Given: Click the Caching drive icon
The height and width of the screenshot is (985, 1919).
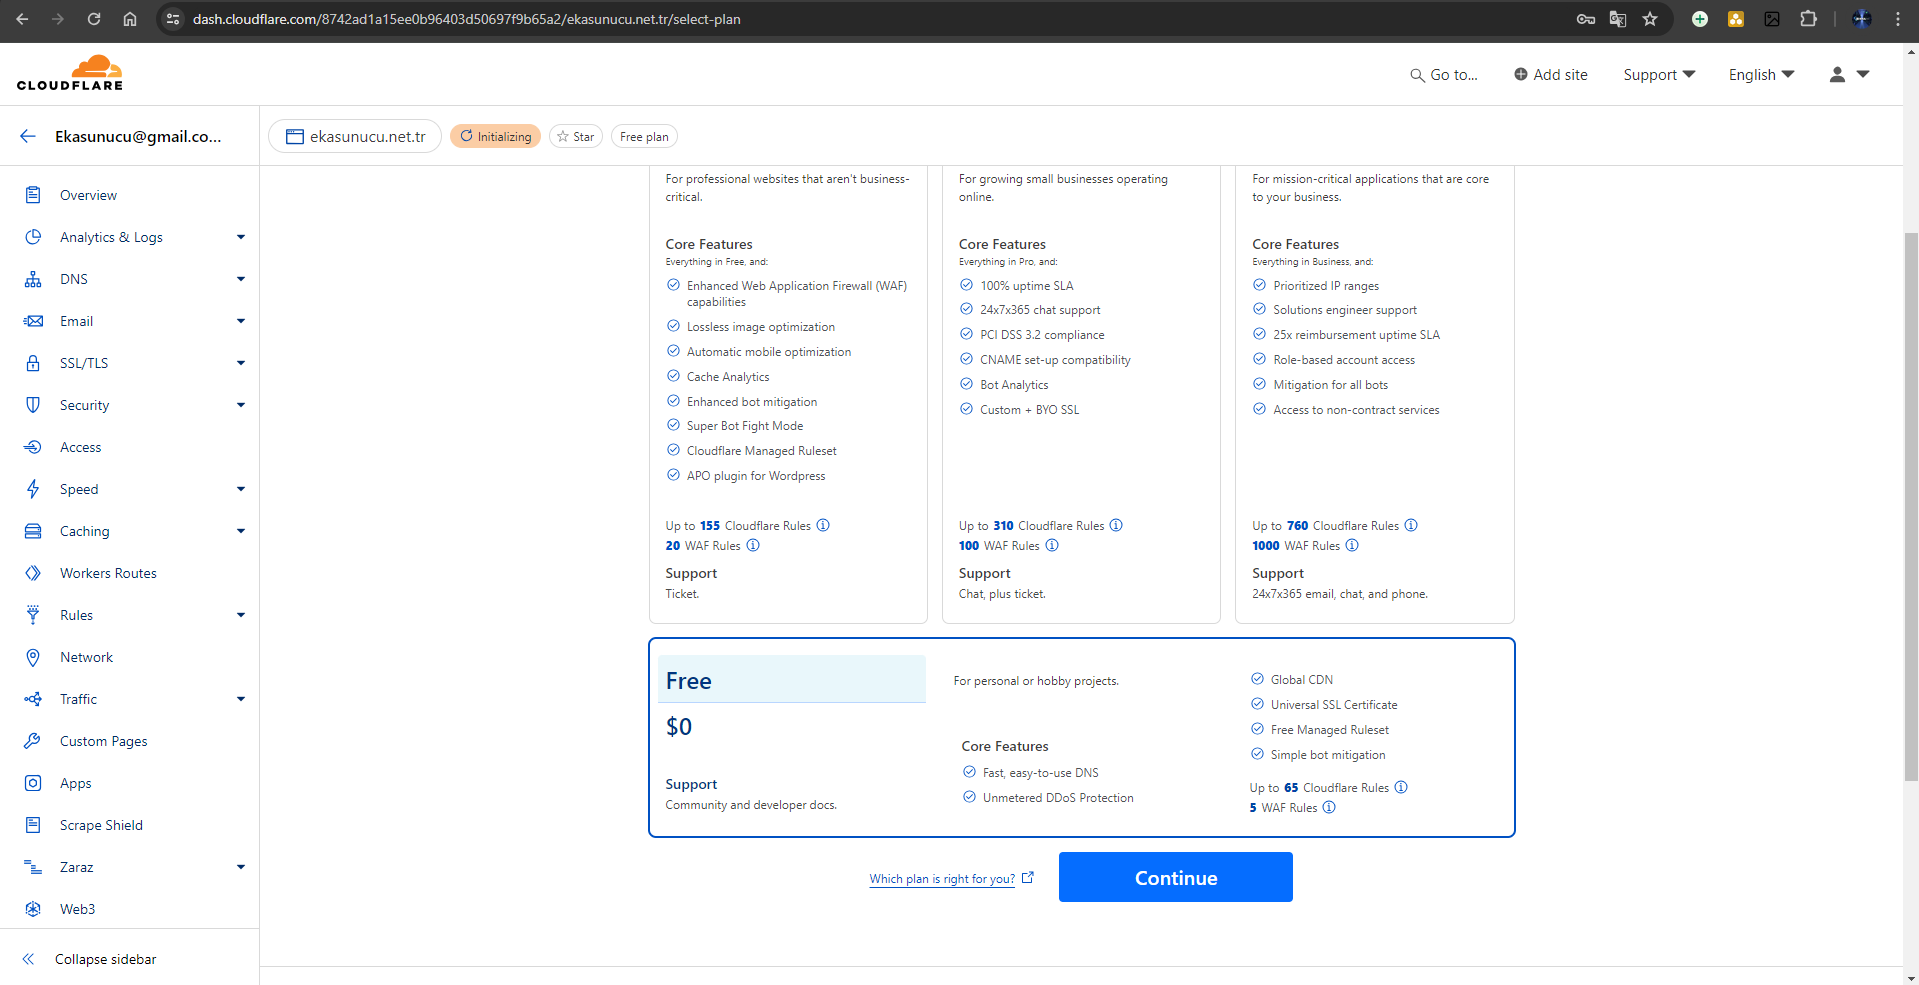Looking at the screenshot, I should pyautogui.click(x=33, y=531).
